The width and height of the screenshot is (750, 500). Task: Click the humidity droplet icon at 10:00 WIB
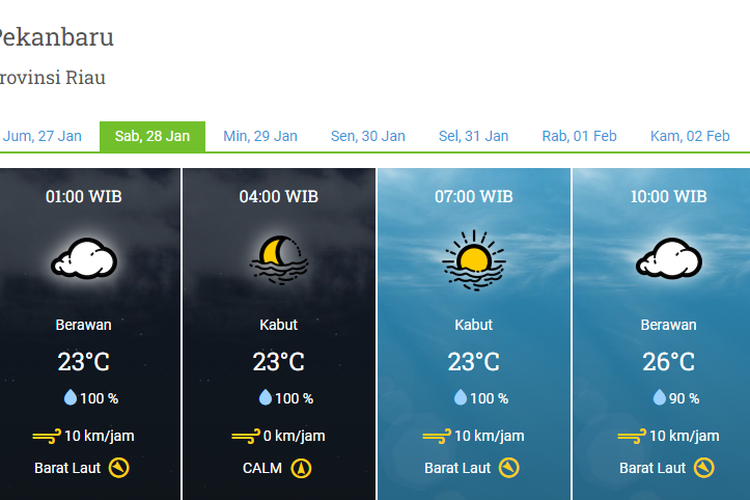point(659,398)
